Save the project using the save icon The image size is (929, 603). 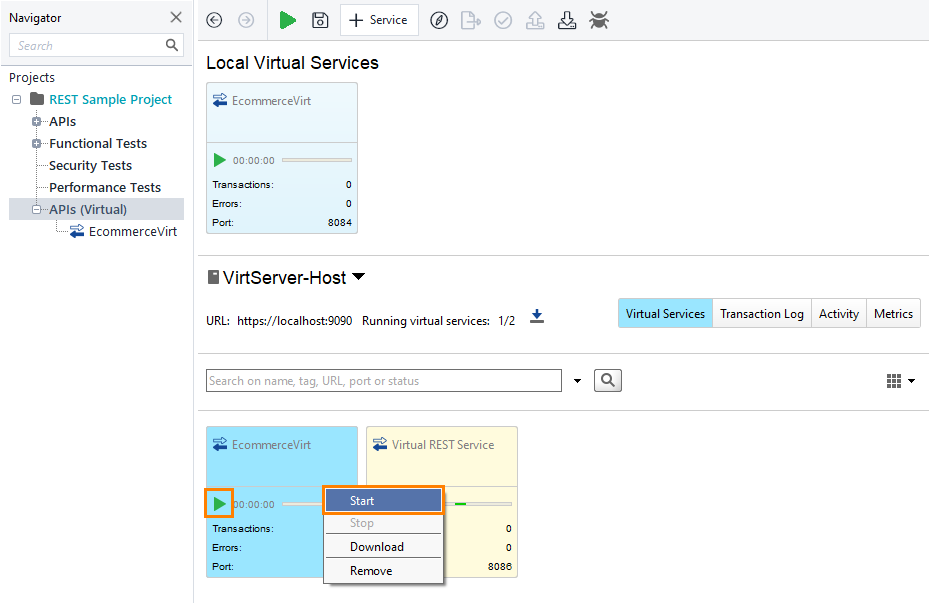[x=319, y=20]
